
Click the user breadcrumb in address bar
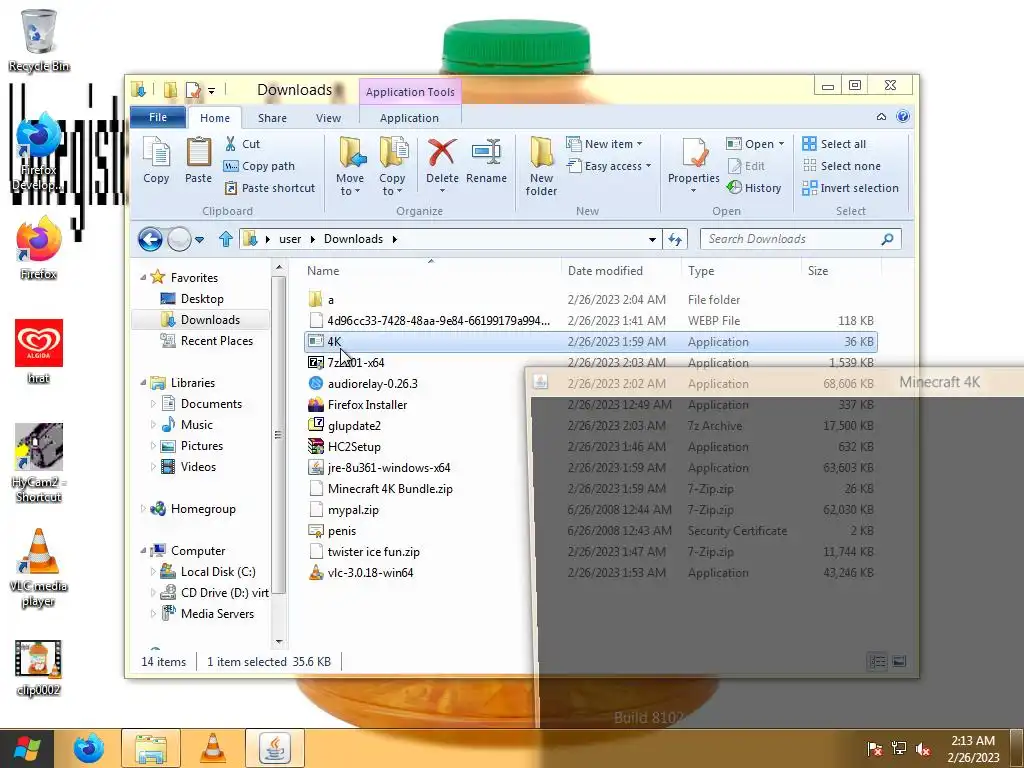tap(290, 239)
